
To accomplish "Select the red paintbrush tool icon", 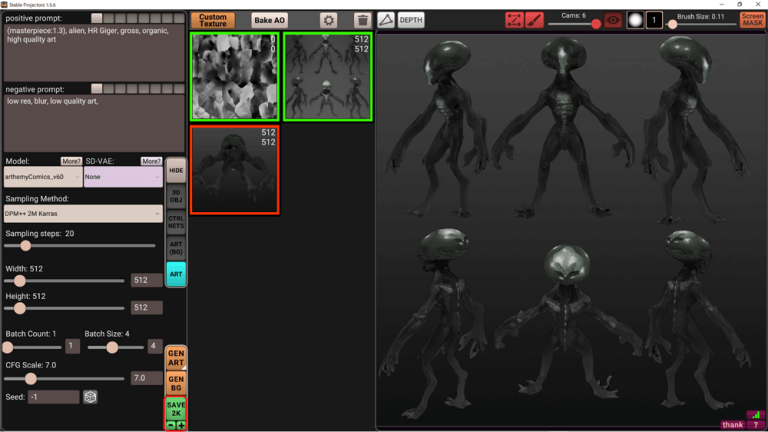I will click(534, 20).
